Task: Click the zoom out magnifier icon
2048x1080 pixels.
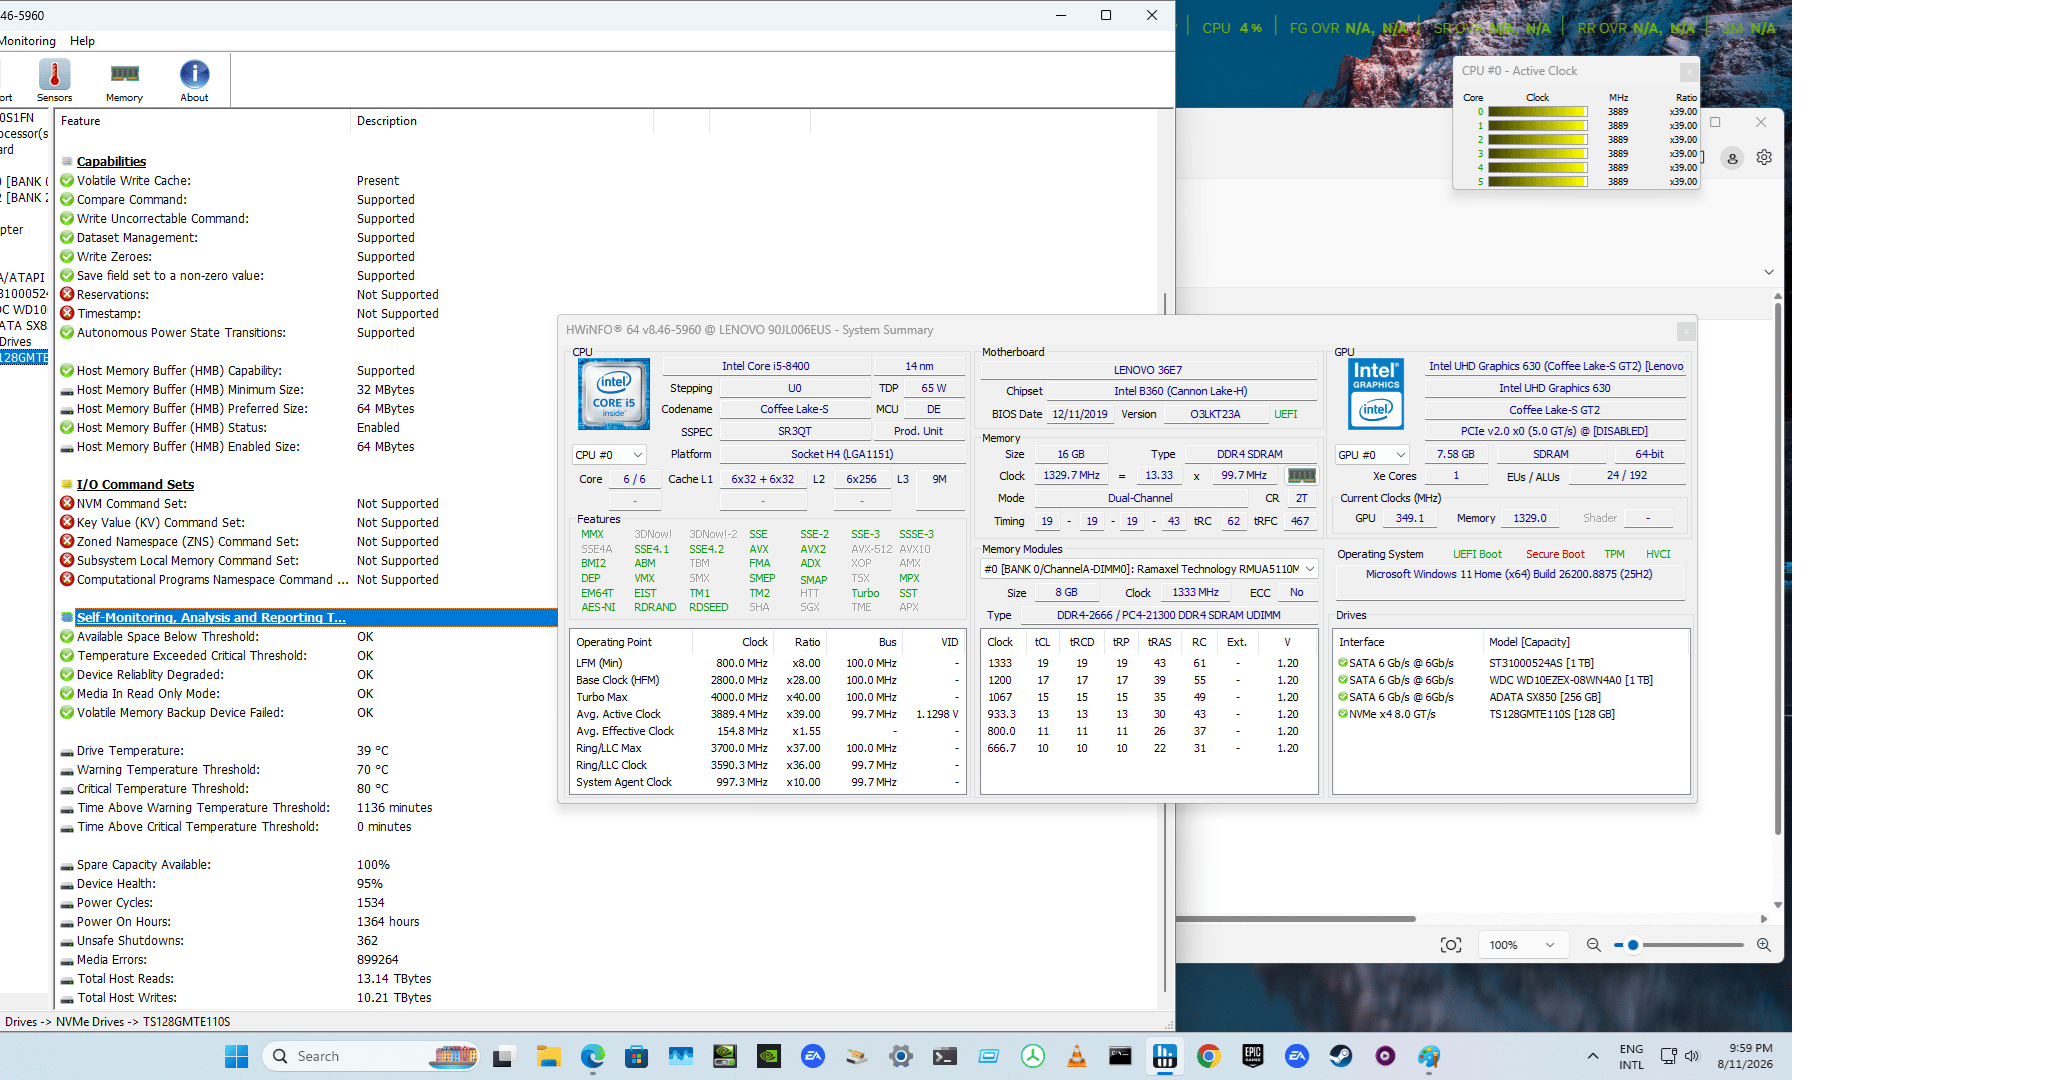Action: click(x=1594, y=945)
